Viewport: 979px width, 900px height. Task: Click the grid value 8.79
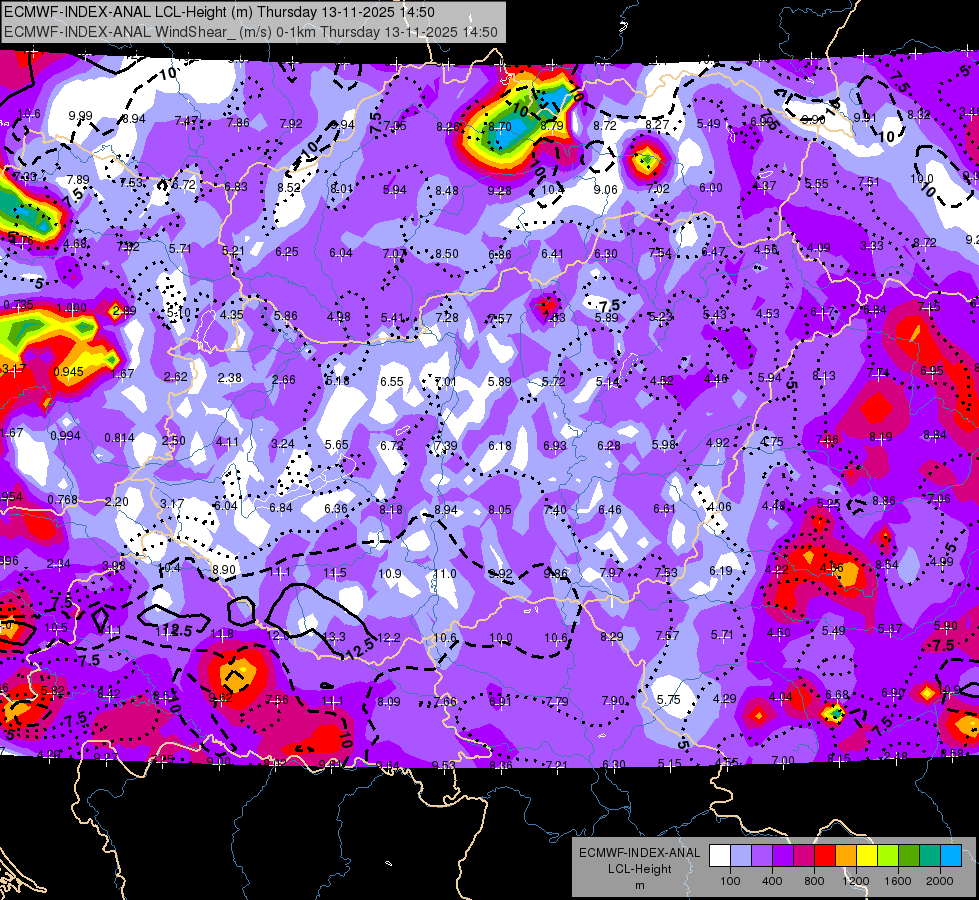(x=552, y=126)
